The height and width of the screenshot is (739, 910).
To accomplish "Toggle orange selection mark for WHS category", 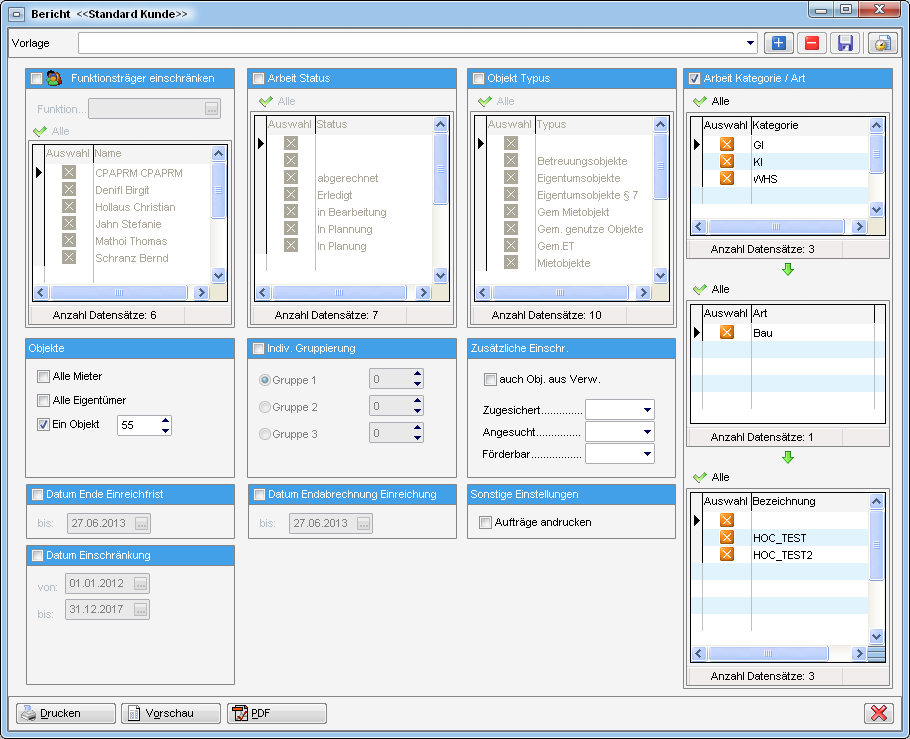I will pyautogui.click(x=727, y=178).
